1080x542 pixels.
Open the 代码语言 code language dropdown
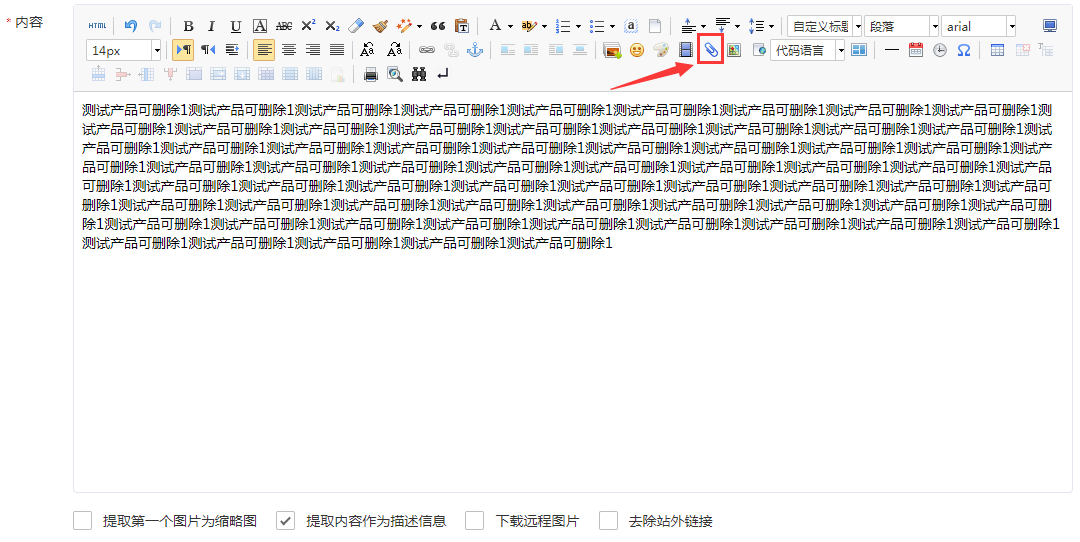pos(840,50)
